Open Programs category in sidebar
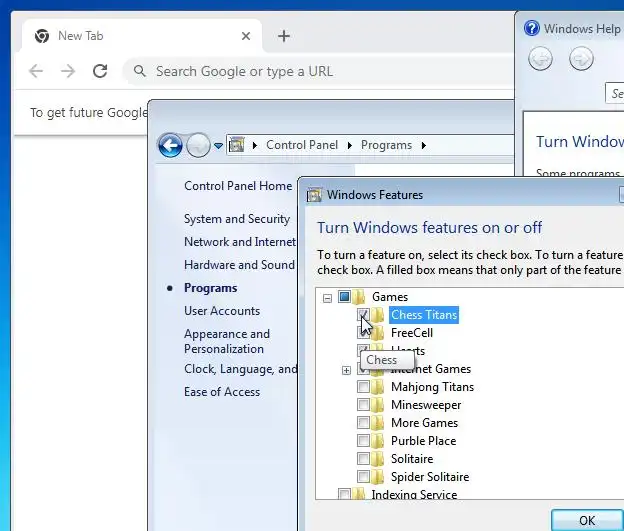 [211, 288]
